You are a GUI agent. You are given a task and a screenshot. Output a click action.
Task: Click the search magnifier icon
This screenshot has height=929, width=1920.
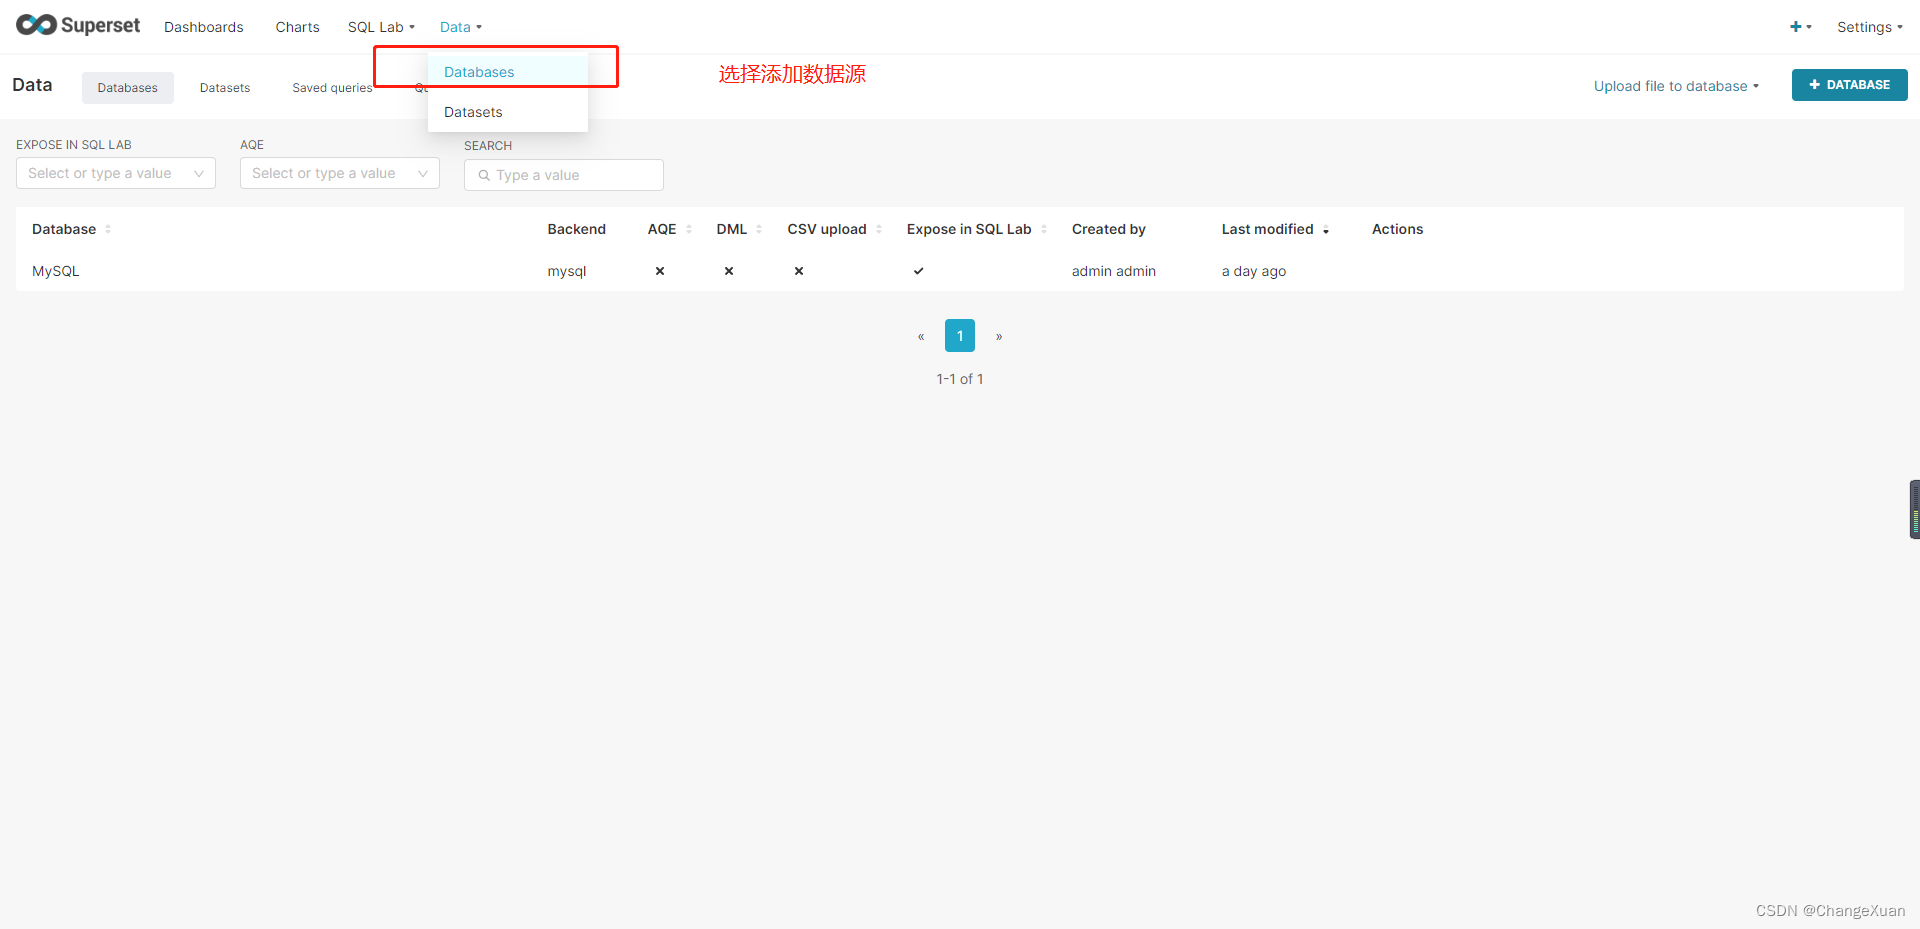[x=484, y=175]
